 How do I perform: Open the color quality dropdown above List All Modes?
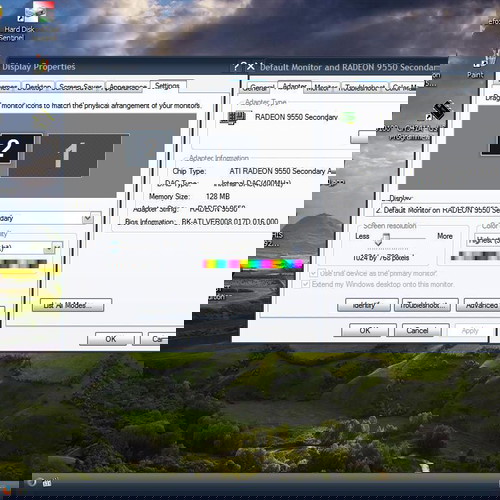coord(30,248)
